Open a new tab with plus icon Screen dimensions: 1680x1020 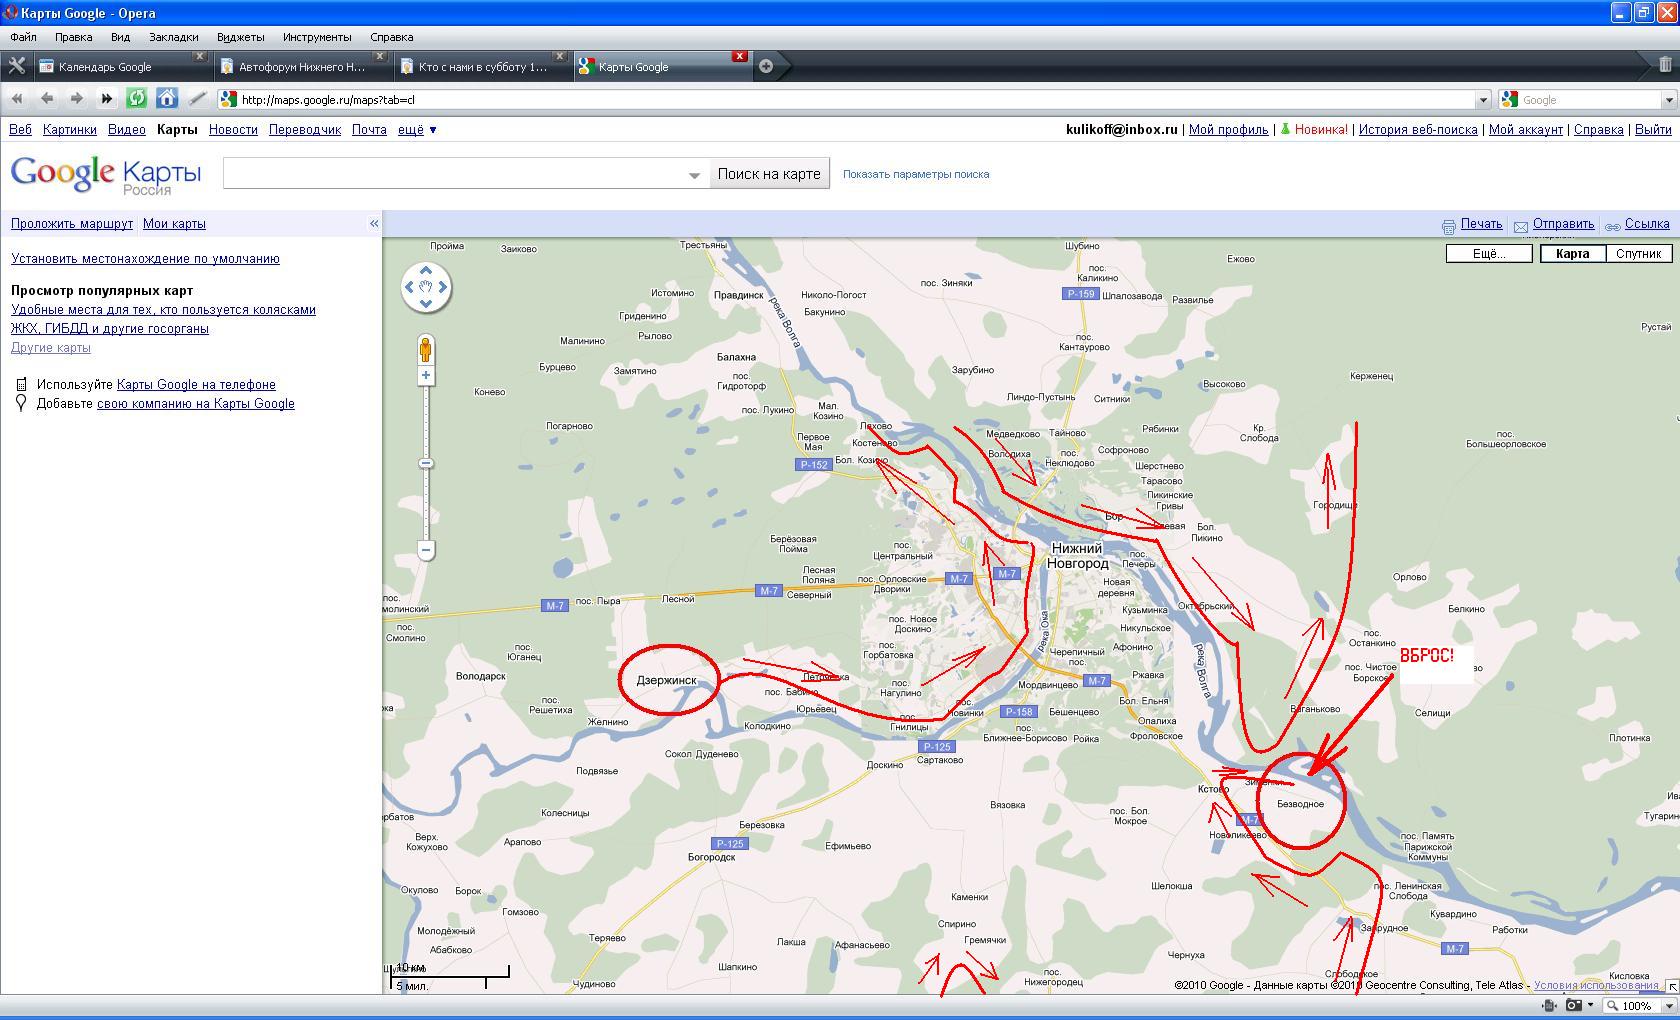point(766,66)
